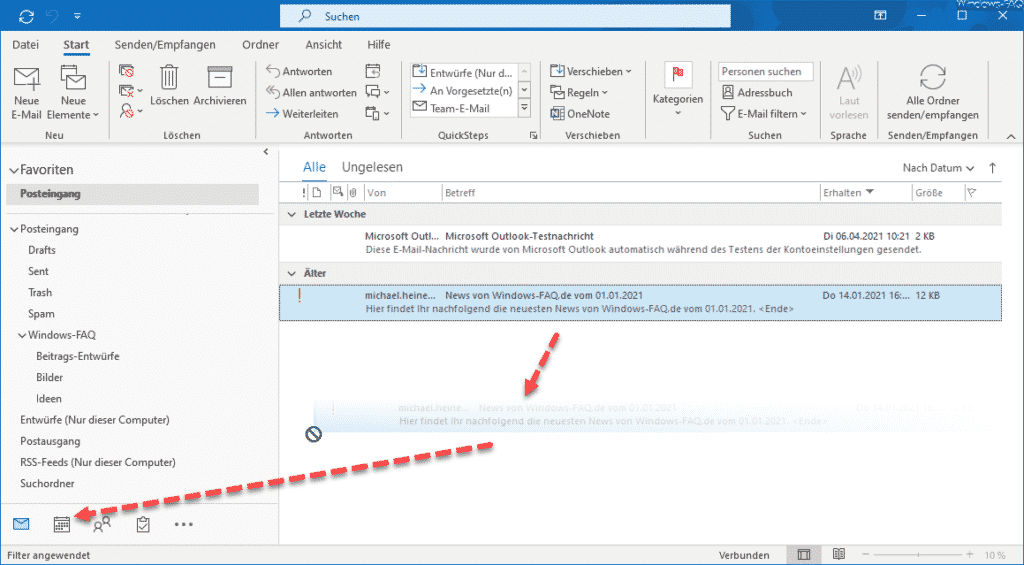This screenshot has width=1024, height=565.
Task: Click the reply with meeting icon
Action: click(x=372, y=71)
